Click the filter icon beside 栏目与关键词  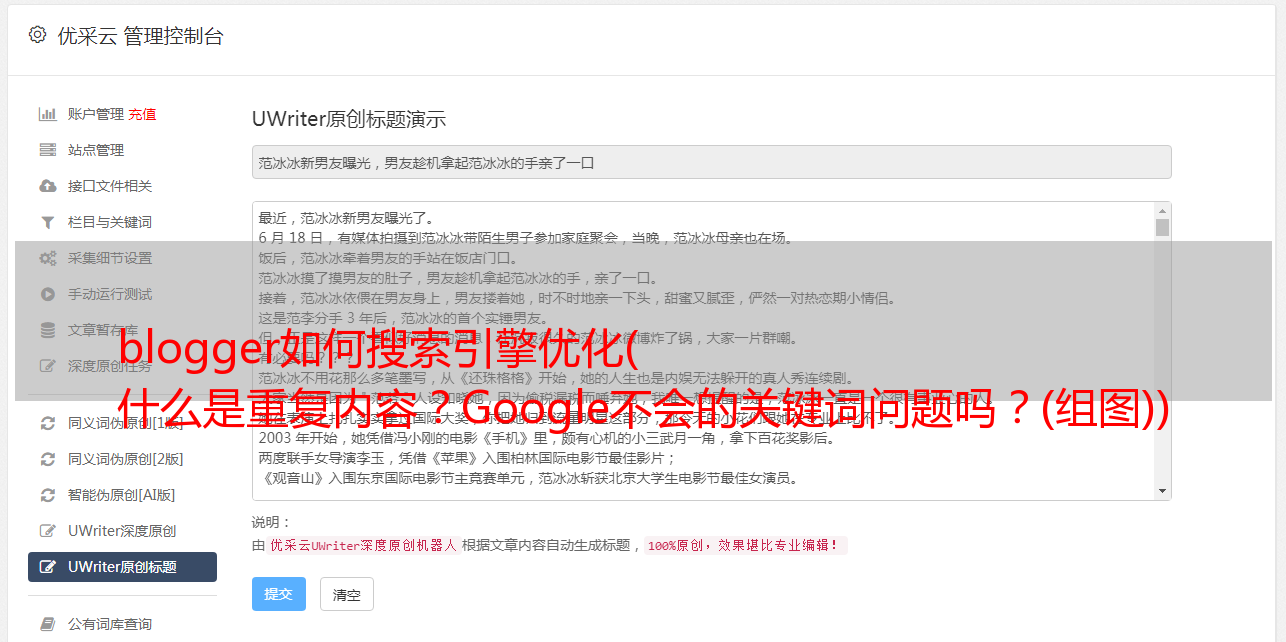pos(47,222)
